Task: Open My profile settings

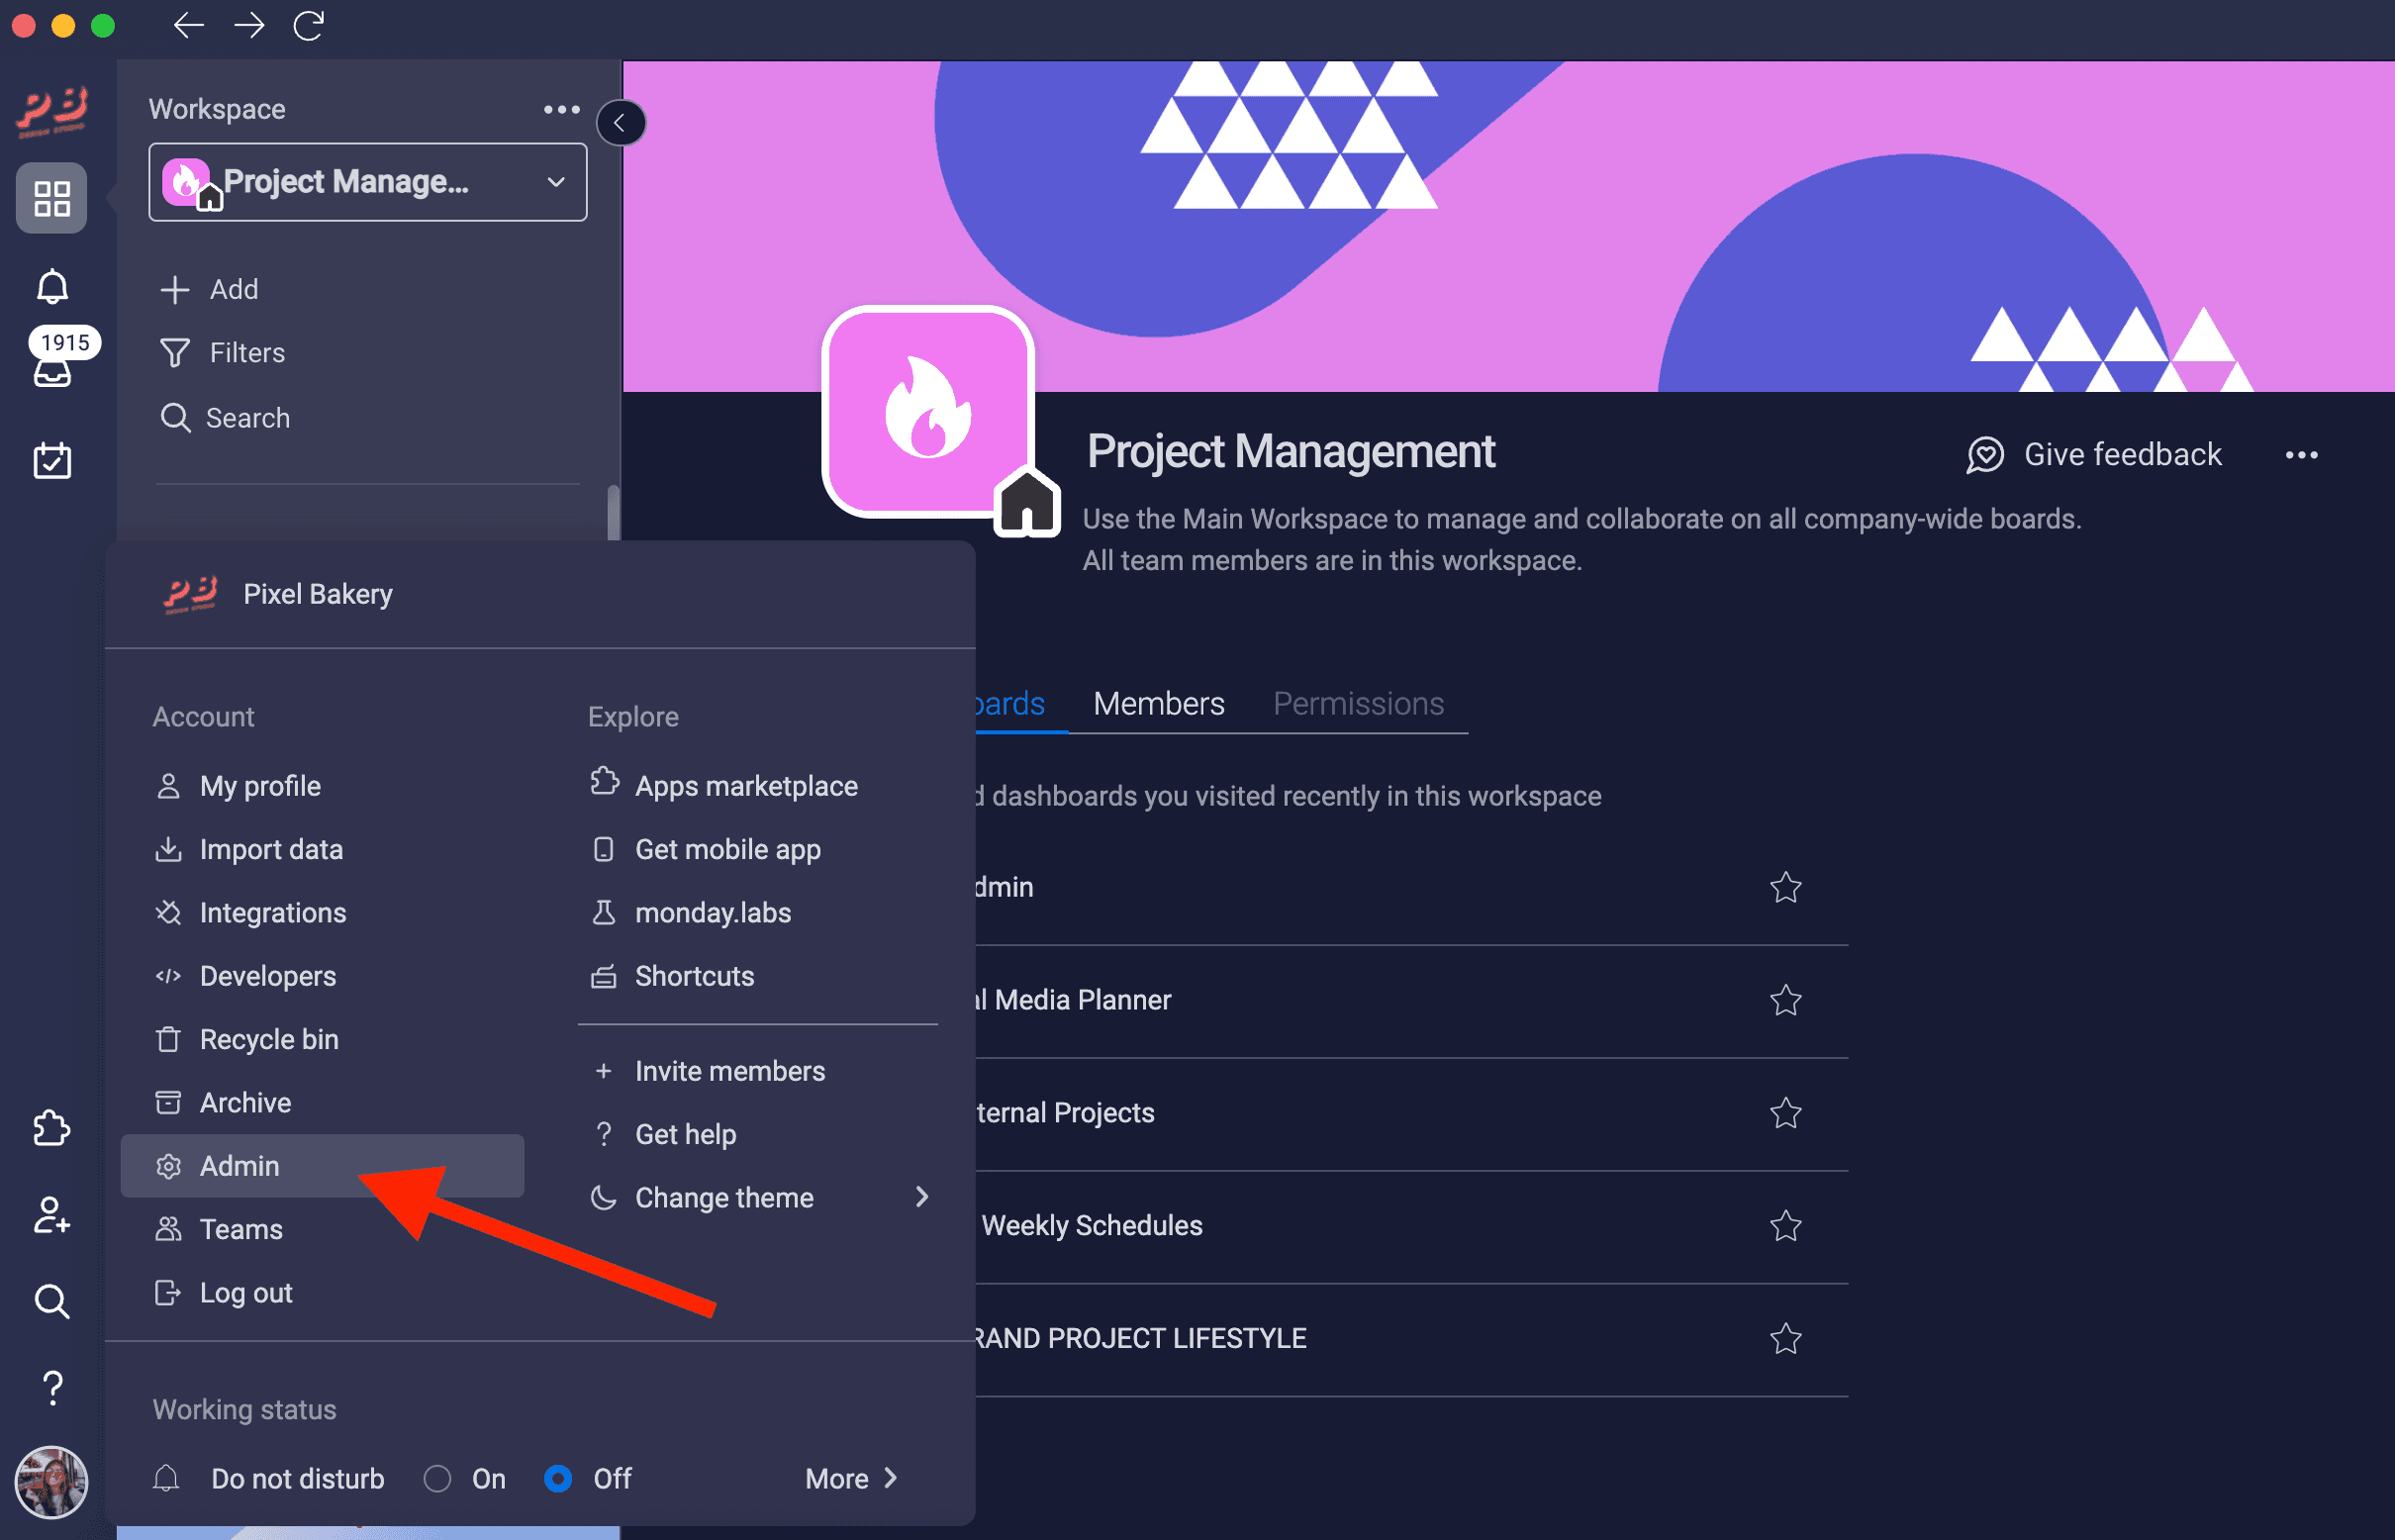Action: click(260, 784)
